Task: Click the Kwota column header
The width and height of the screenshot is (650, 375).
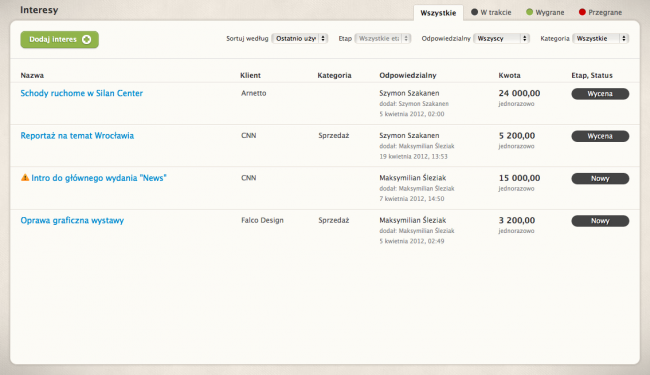Action: 509,75
